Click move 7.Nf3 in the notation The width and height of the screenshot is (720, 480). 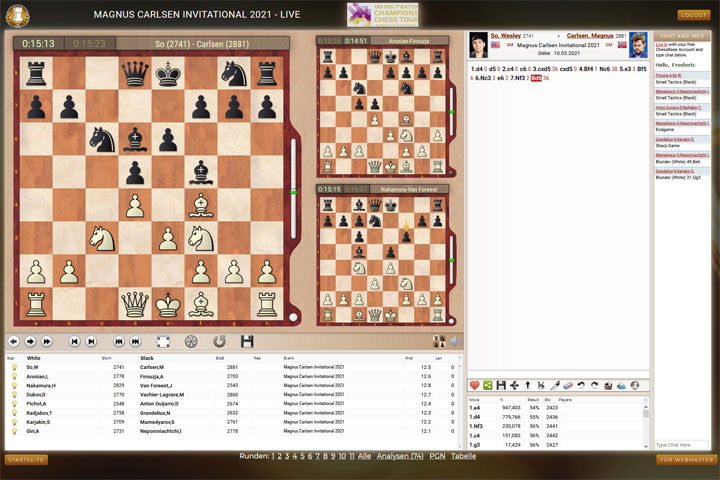point(518,78)
